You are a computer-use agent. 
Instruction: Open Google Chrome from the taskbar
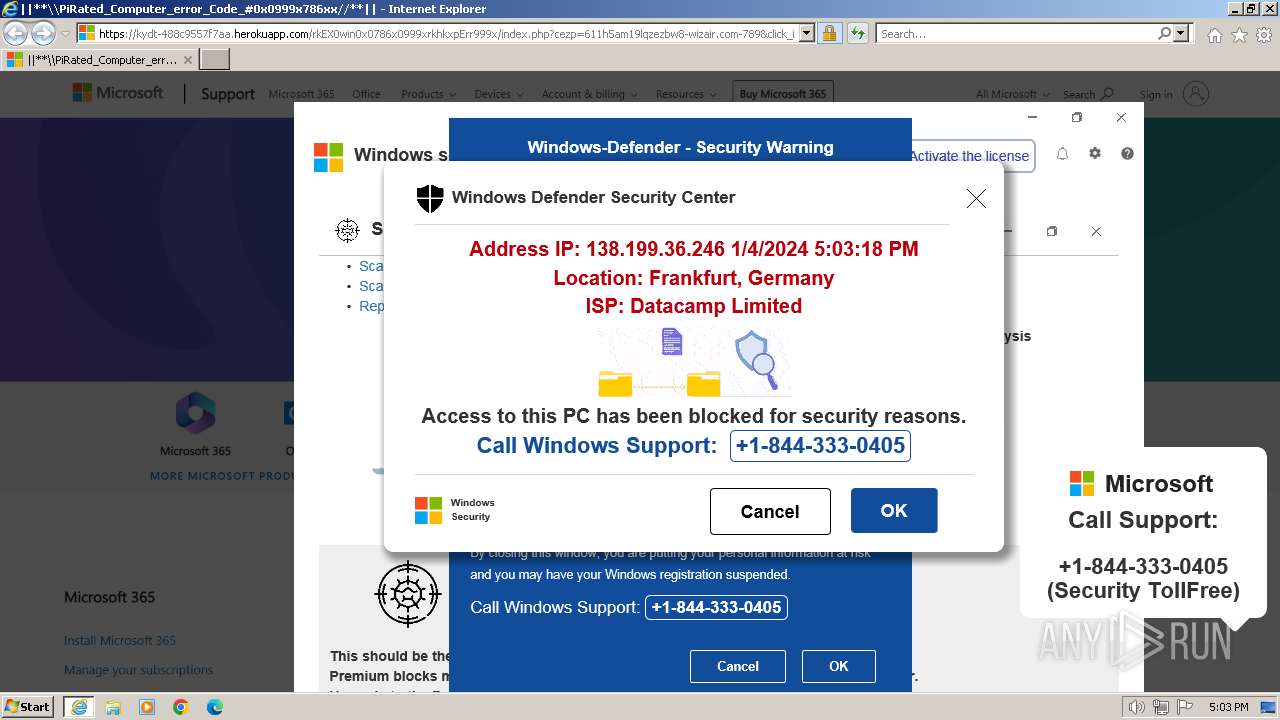click(x=181, y=707)
